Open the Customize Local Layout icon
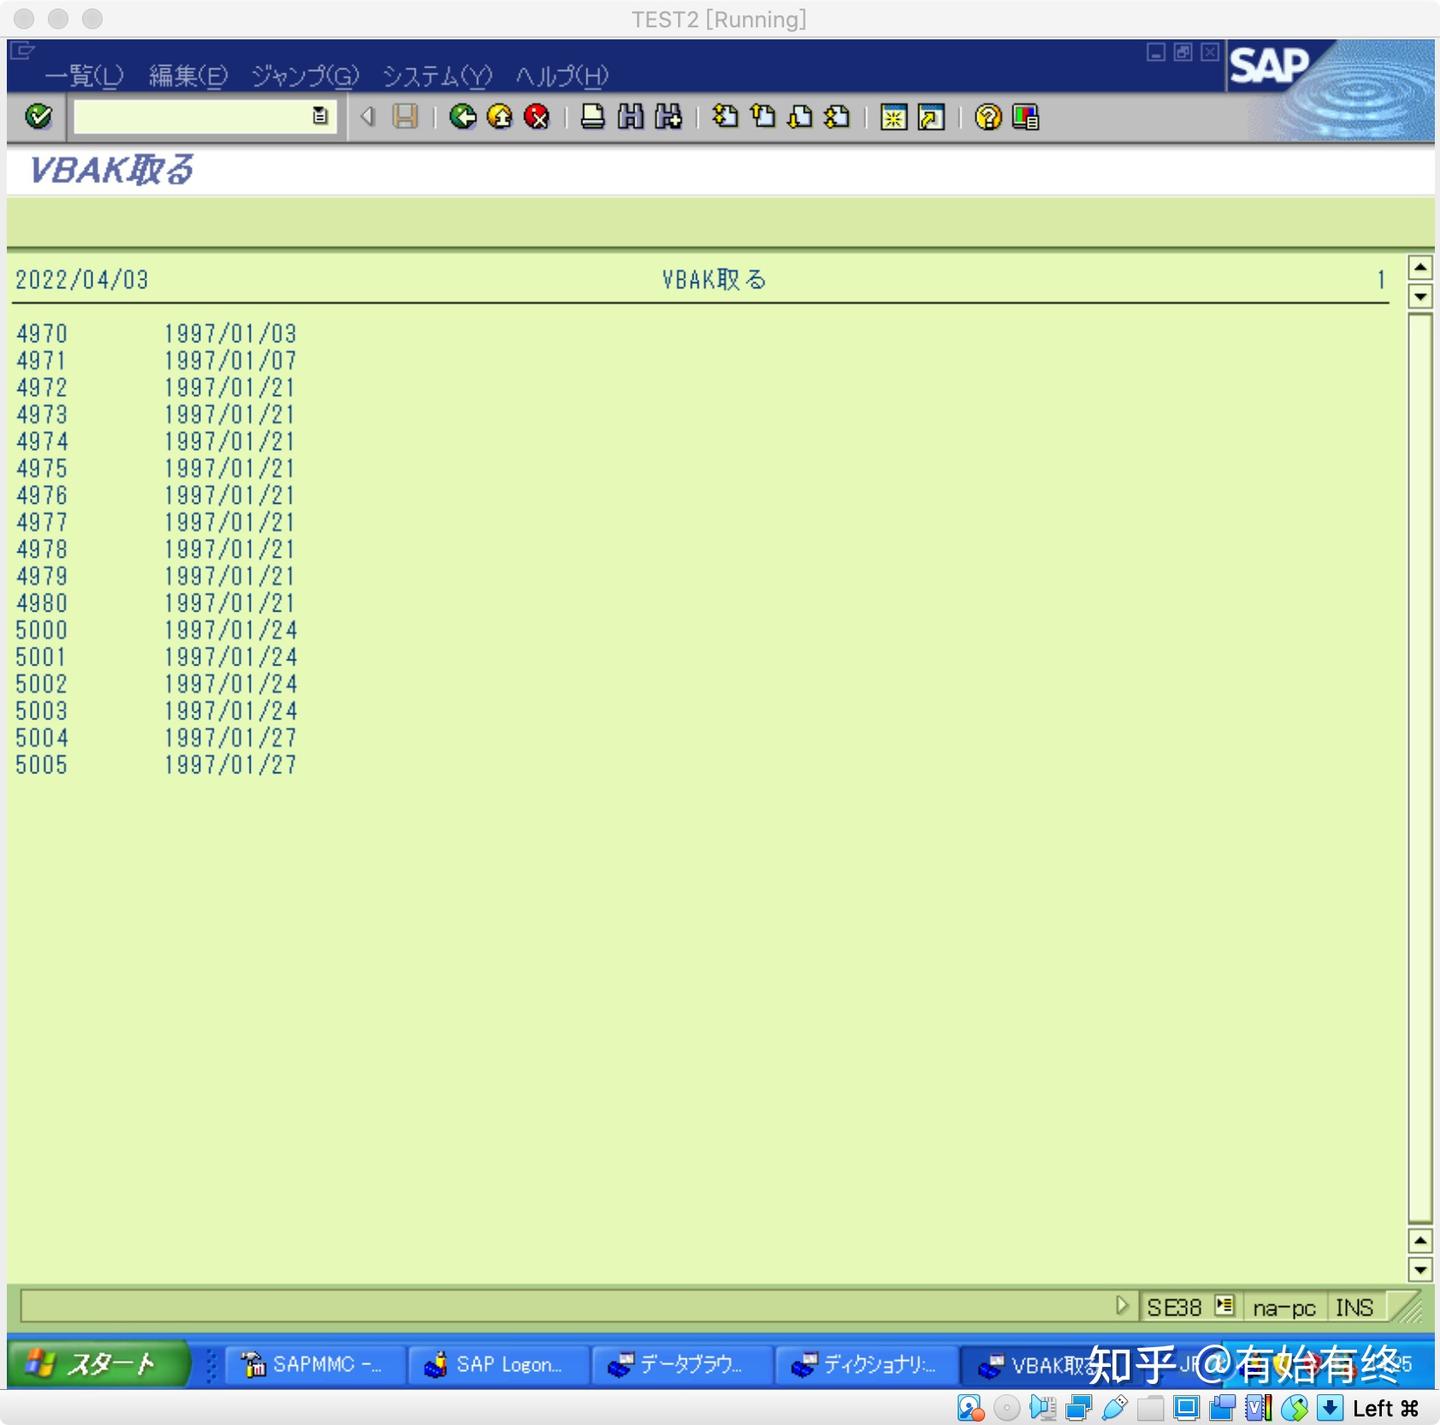This screenshot has height=1425, width=1440. click(1026, 117)
